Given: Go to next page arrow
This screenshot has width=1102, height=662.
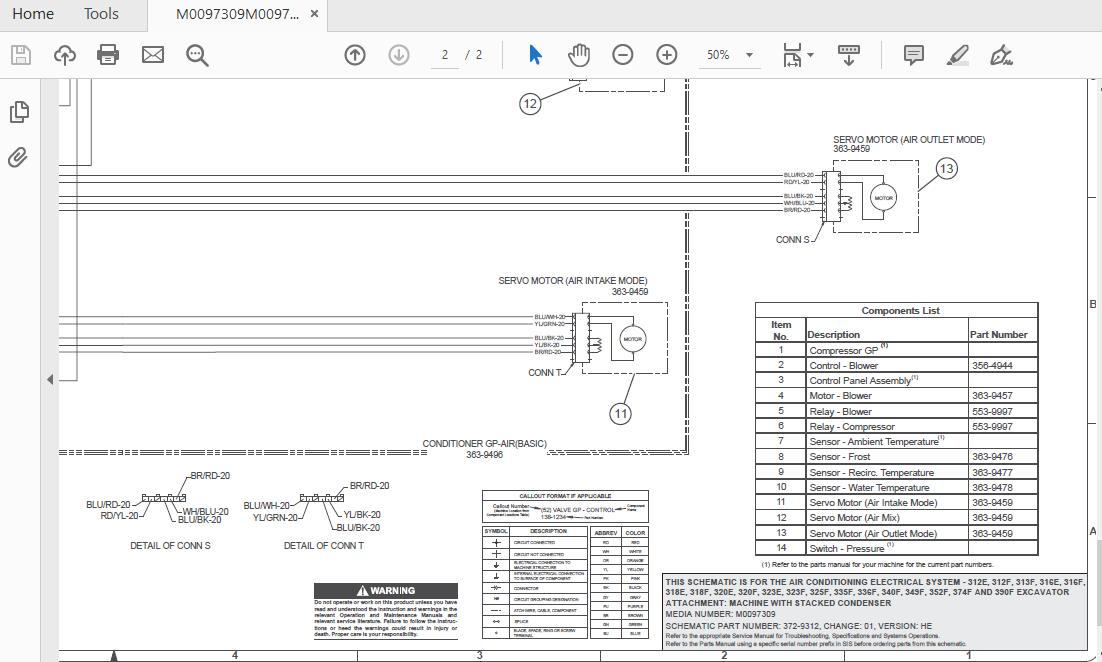Looking at the screenshot, I should point(398,55).
